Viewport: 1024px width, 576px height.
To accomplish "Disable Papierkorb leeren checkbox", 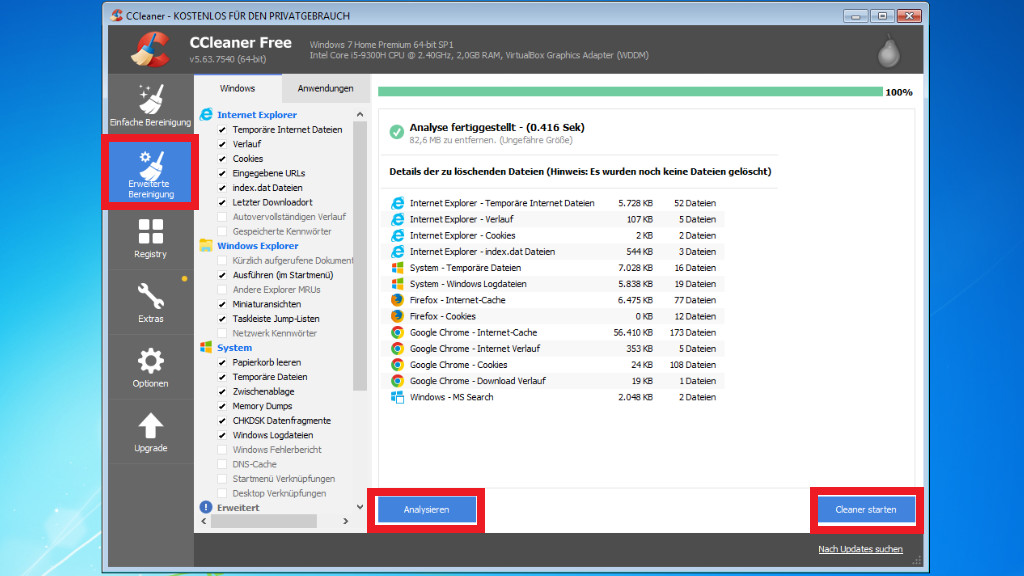I will tap(223, 363).
